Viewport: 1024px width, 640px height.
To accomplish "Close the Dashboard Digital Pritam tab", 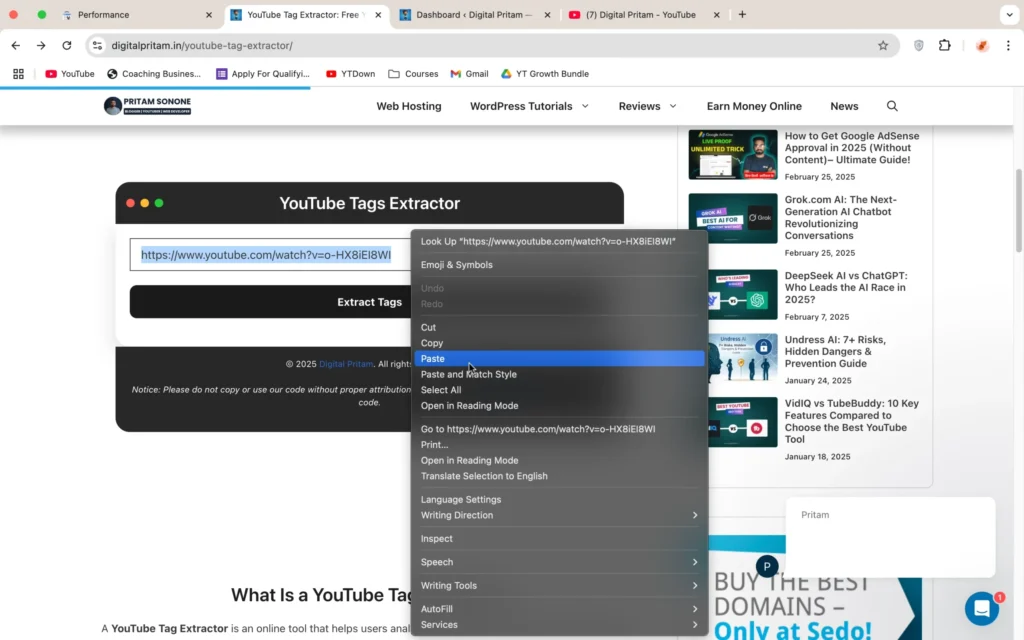I will click(547, 14).
